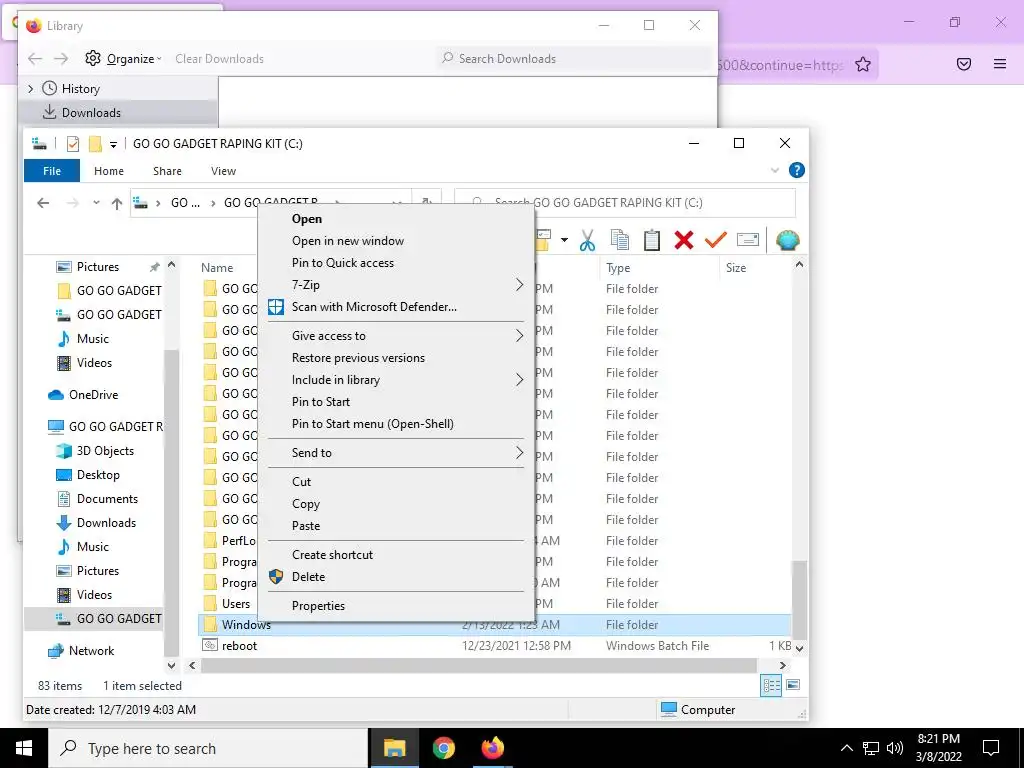The image size is (1024, 768).
Task: Click the horizontal scrollbar of file list
Action: (479, 665)
